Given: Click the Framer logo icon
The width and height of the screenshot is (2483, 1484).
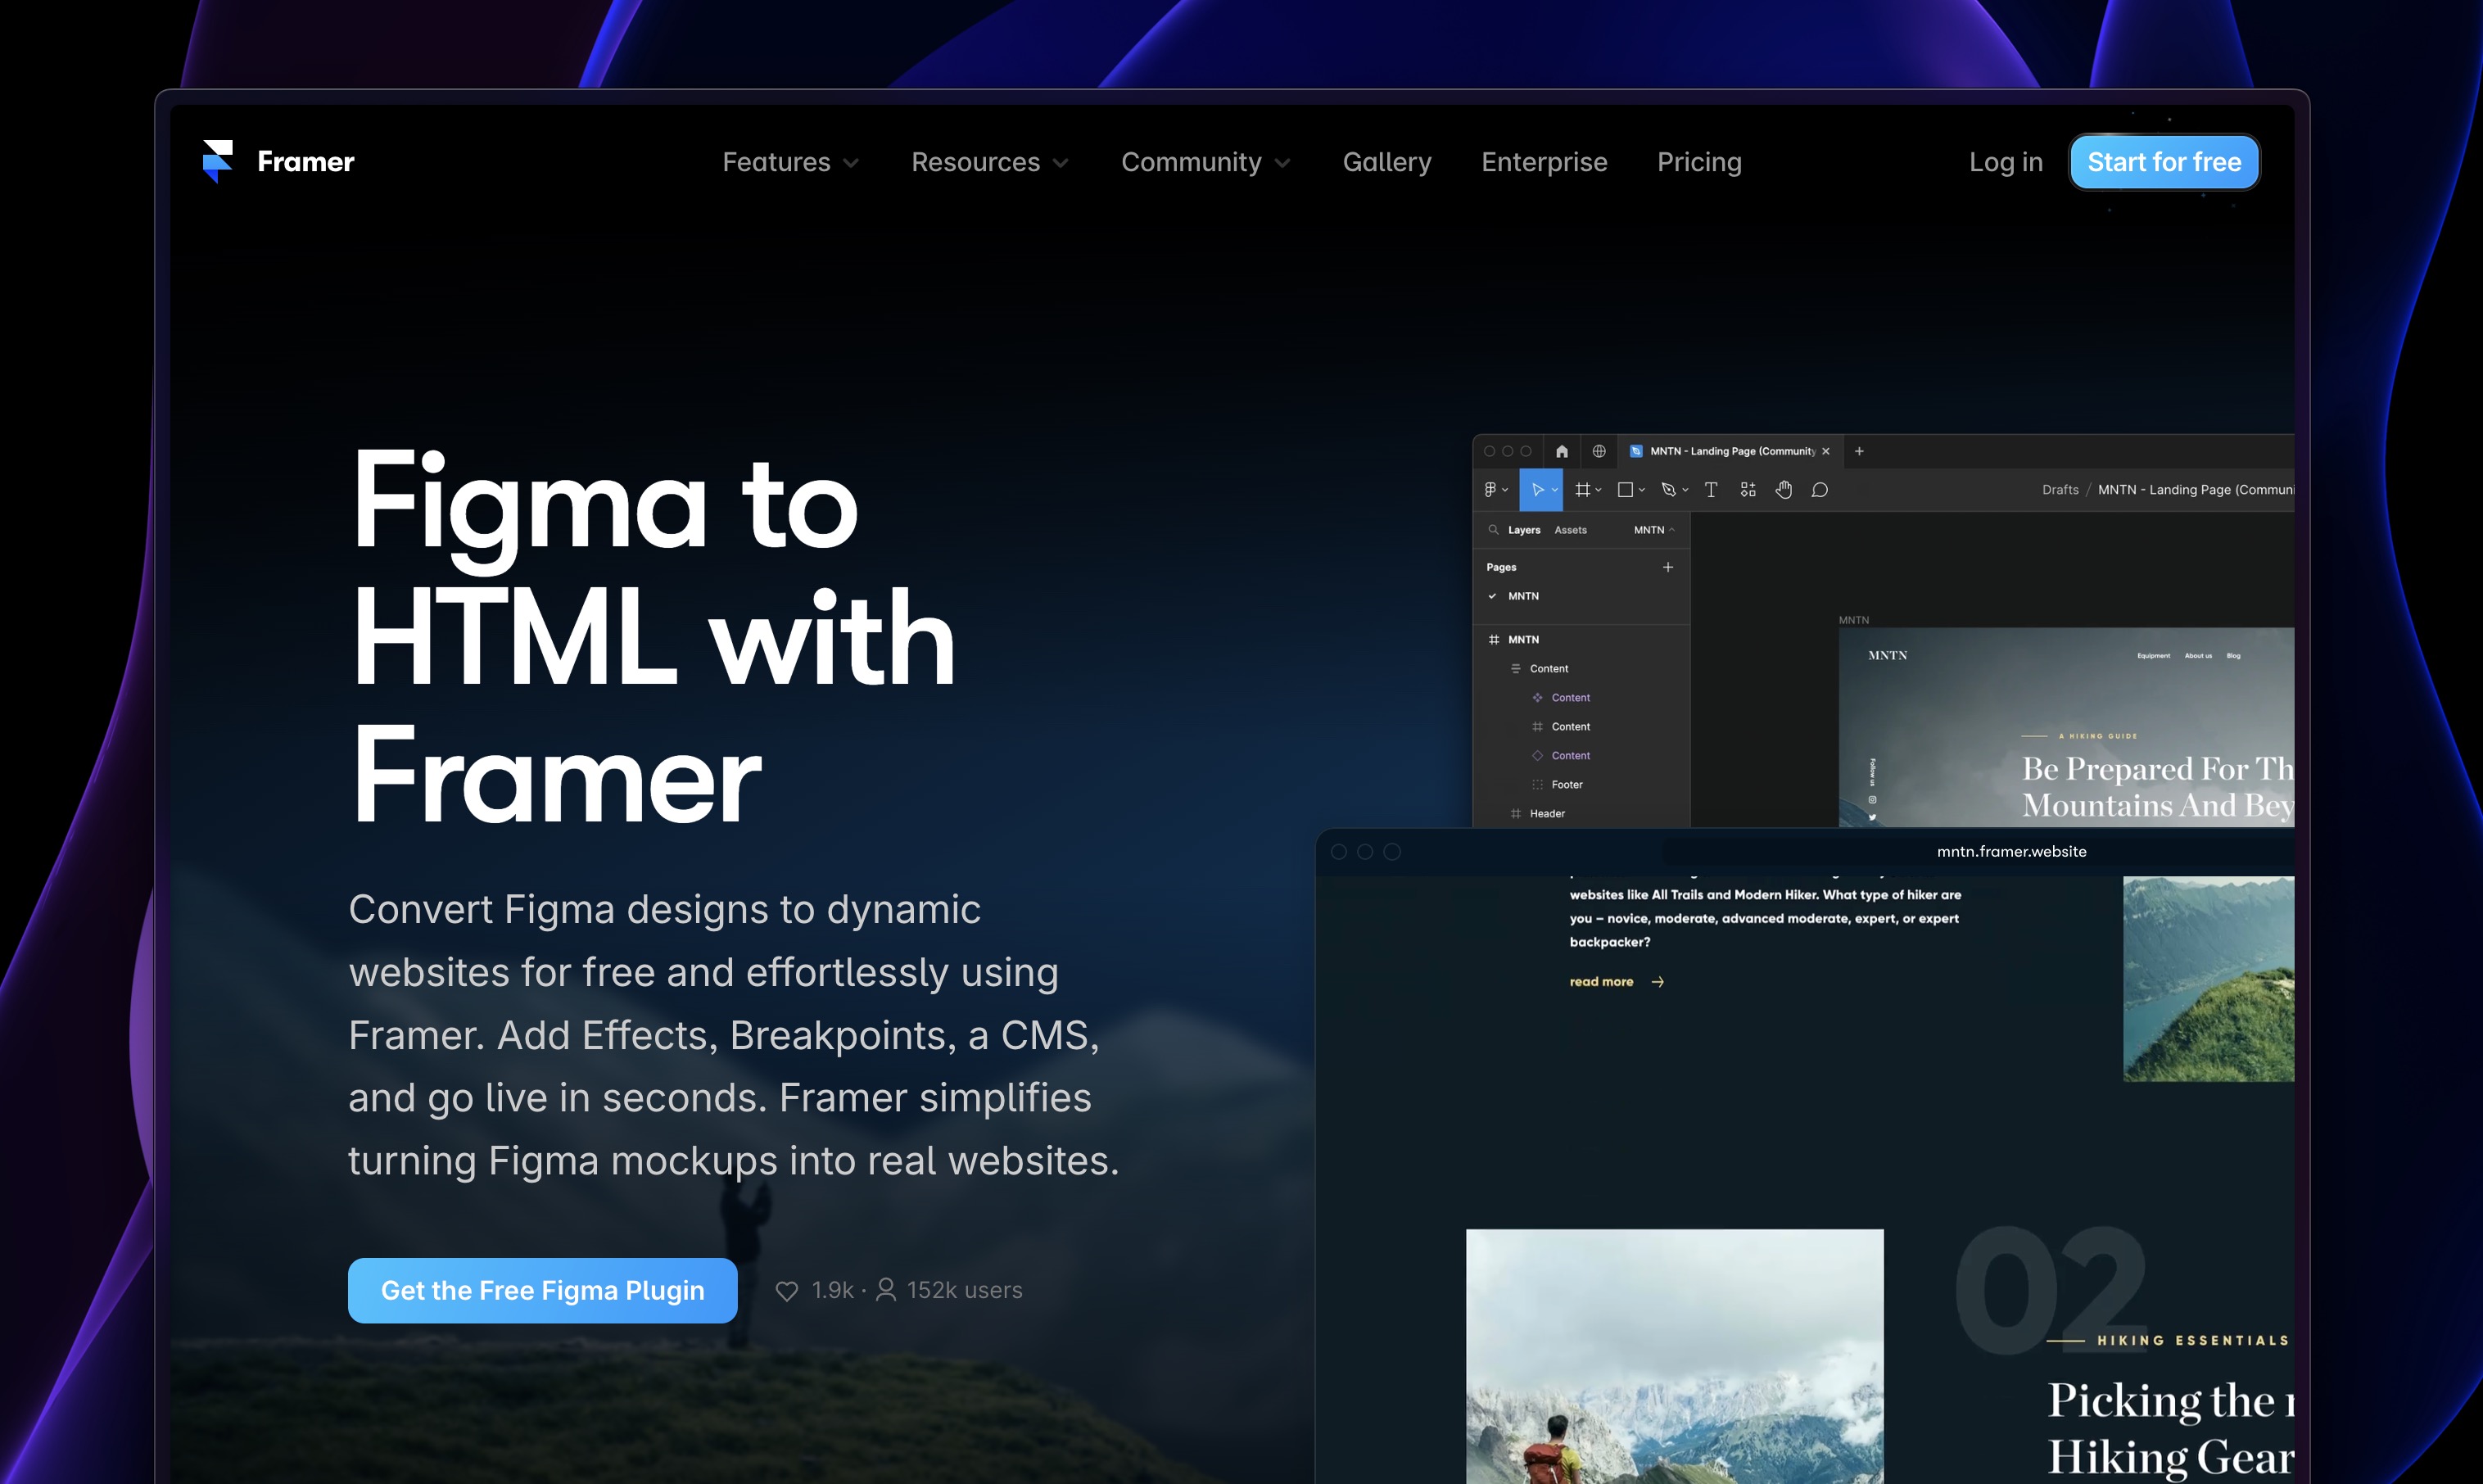Looking at the screenshot, I should point(217,161).
